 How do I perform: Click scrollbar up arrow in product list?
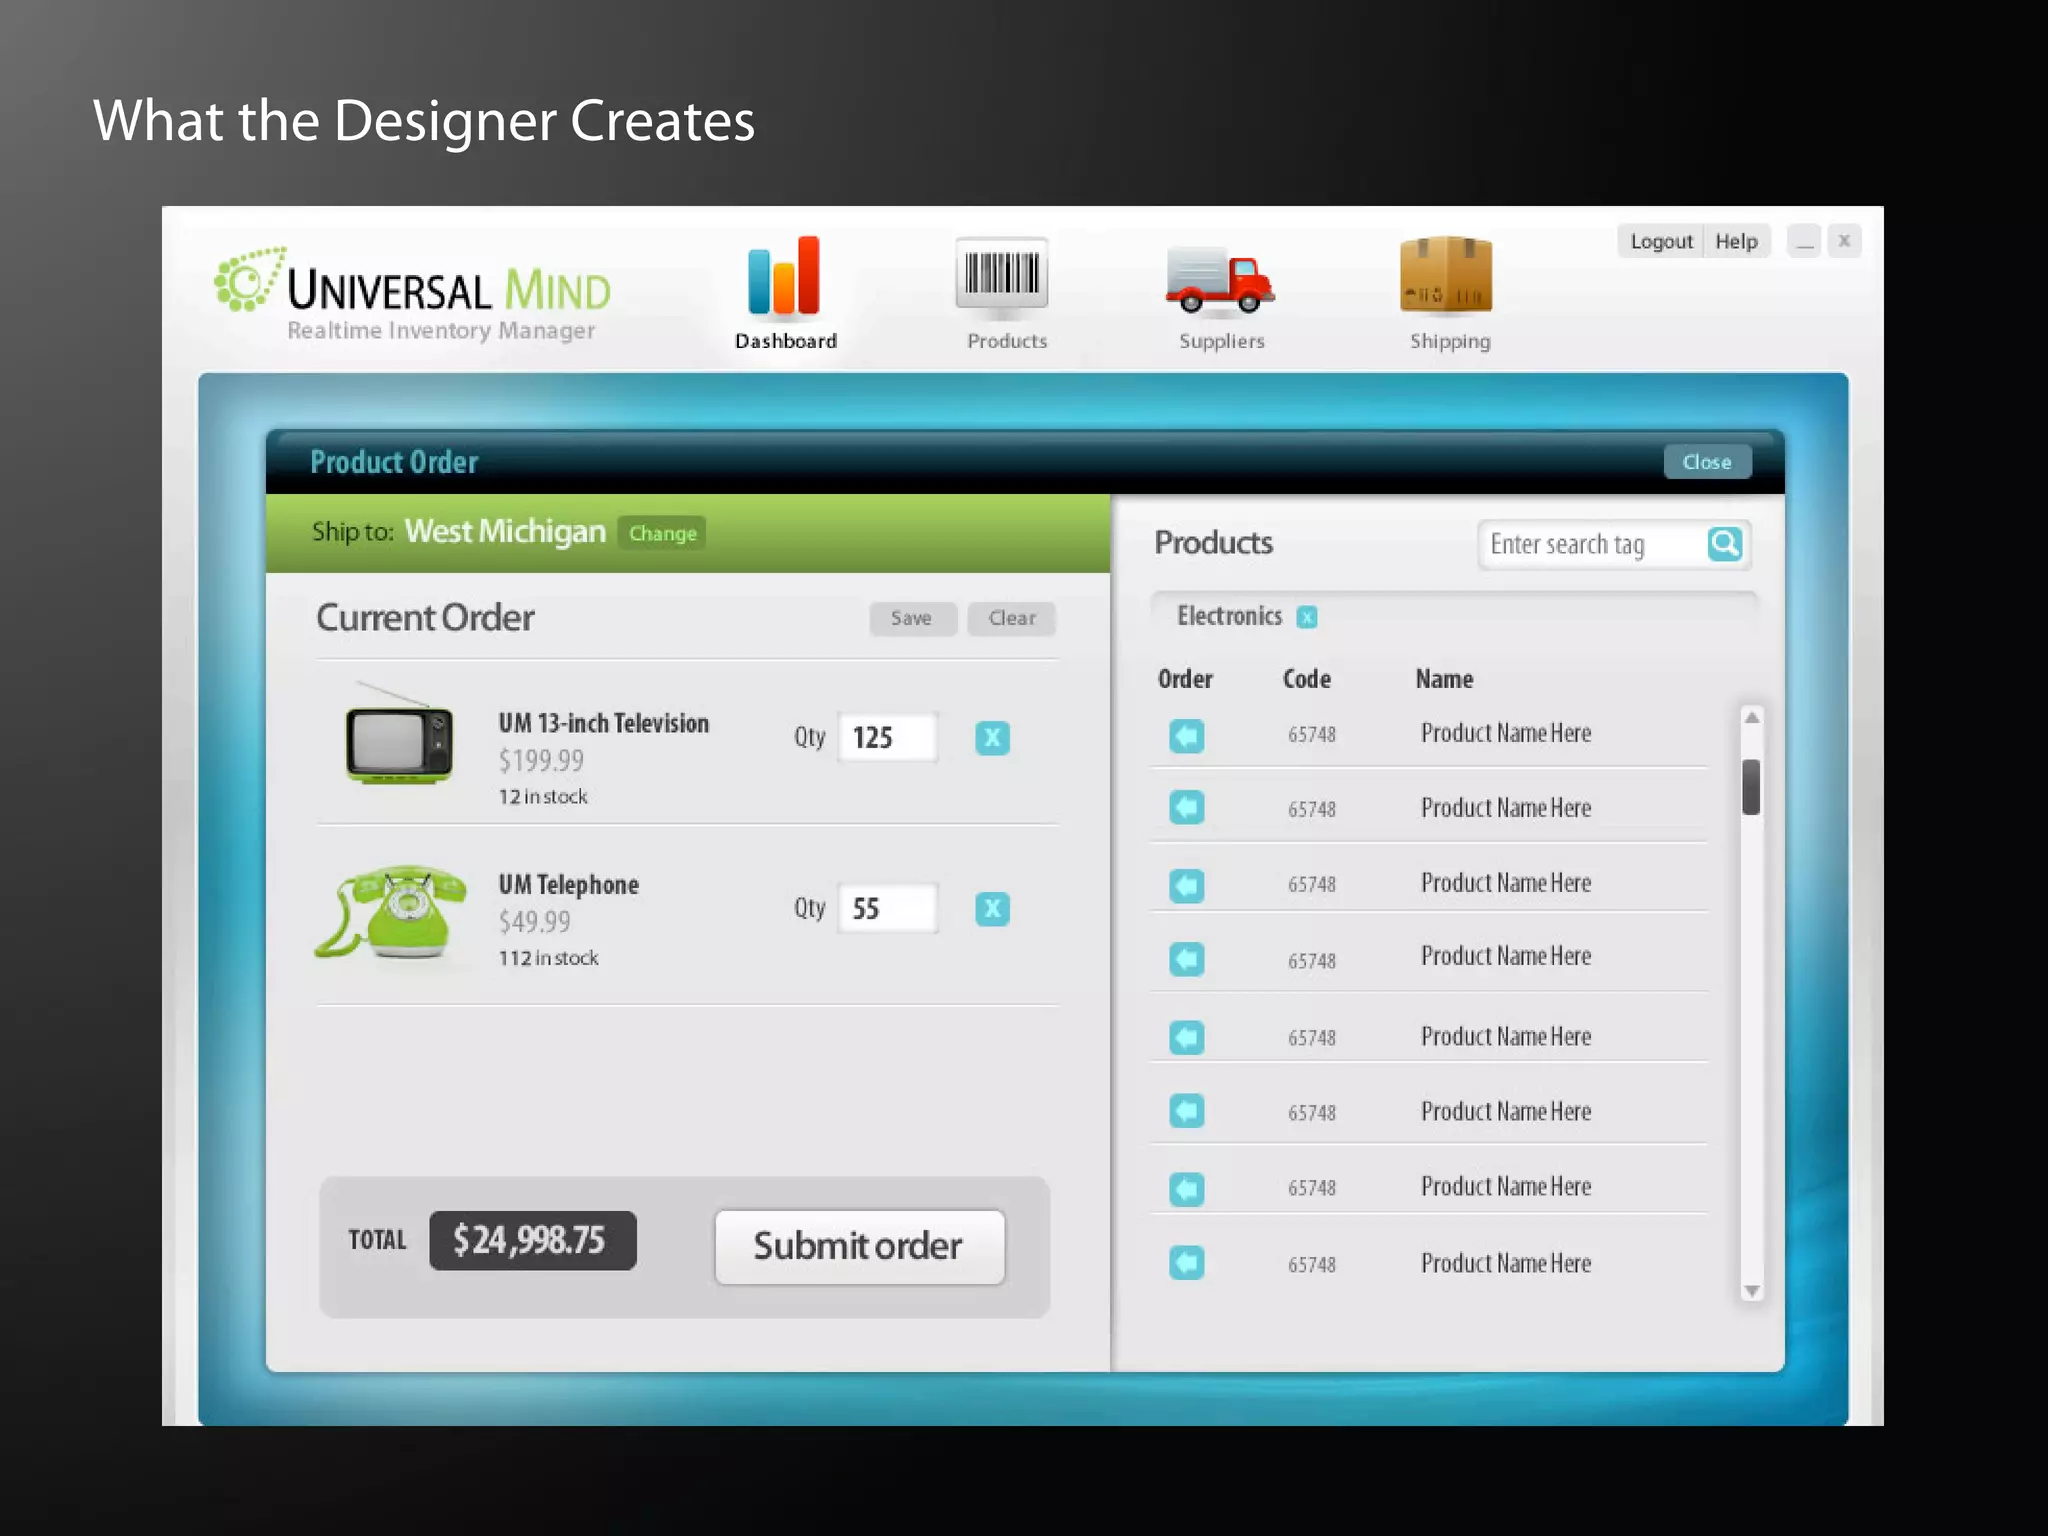(x=1751, y=718)
